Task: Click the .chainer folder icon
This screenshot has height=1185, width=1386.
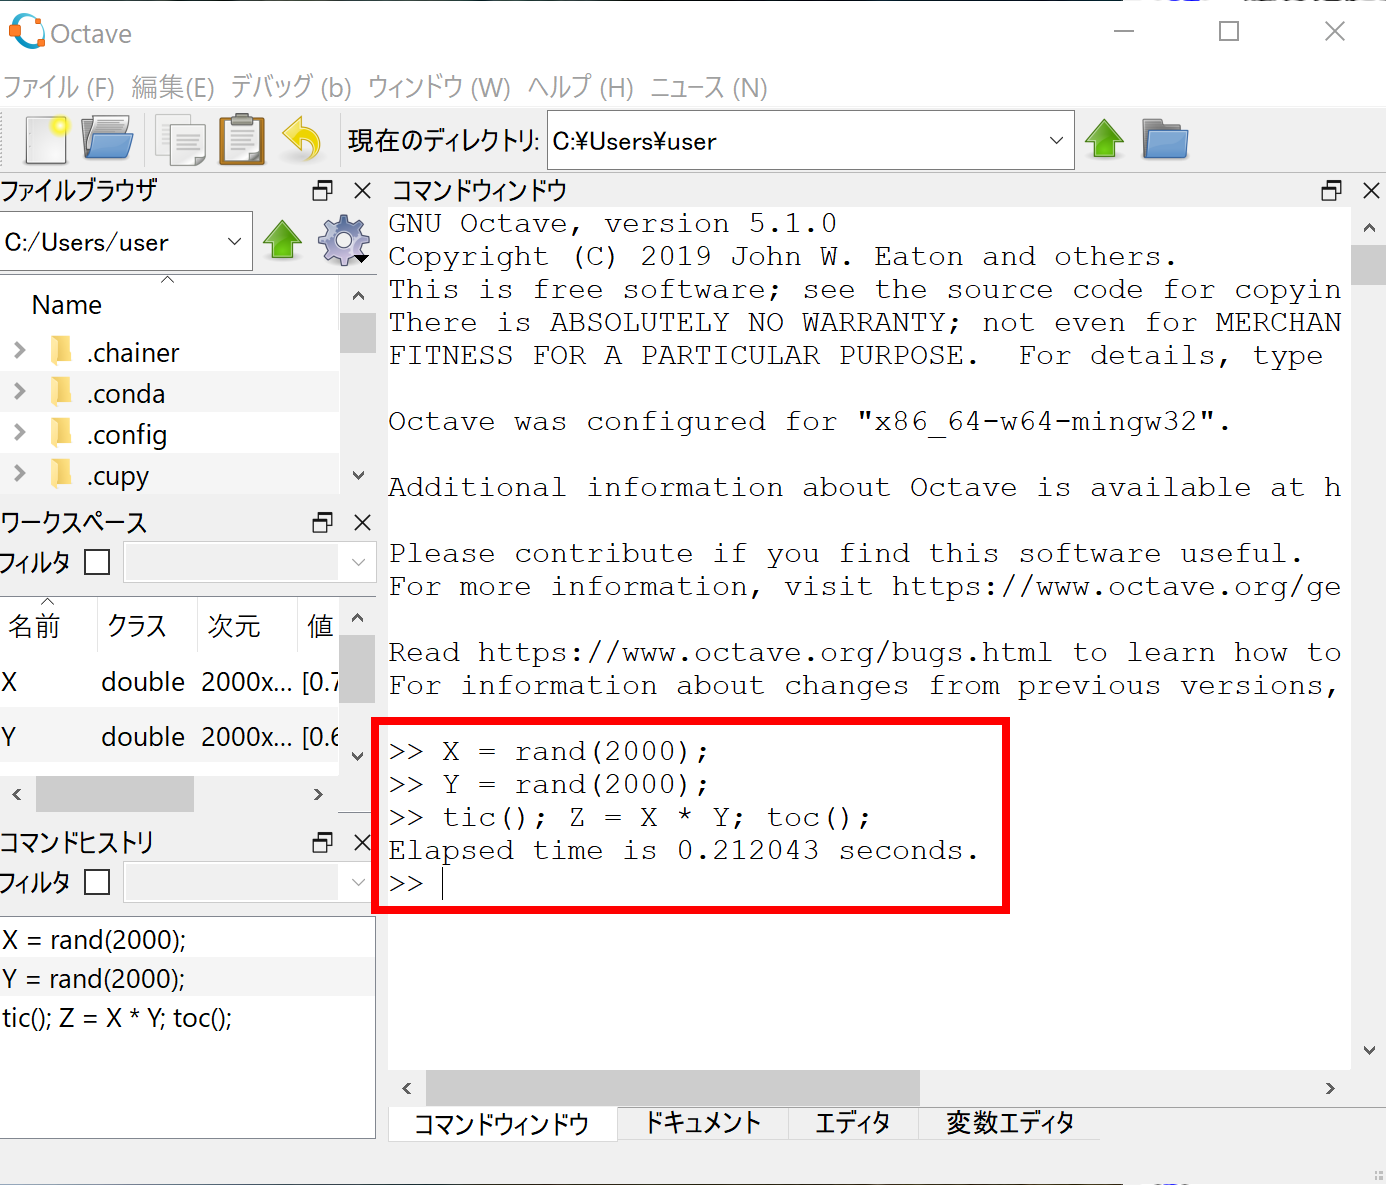Action: (x=62, y=351)
